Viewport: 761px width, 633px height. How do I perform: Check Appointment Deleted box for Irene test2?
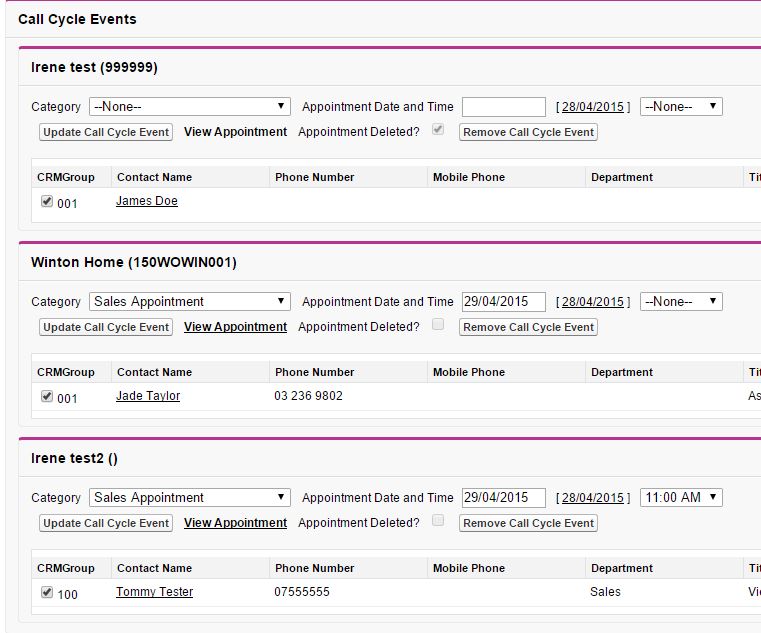(437, 521)
